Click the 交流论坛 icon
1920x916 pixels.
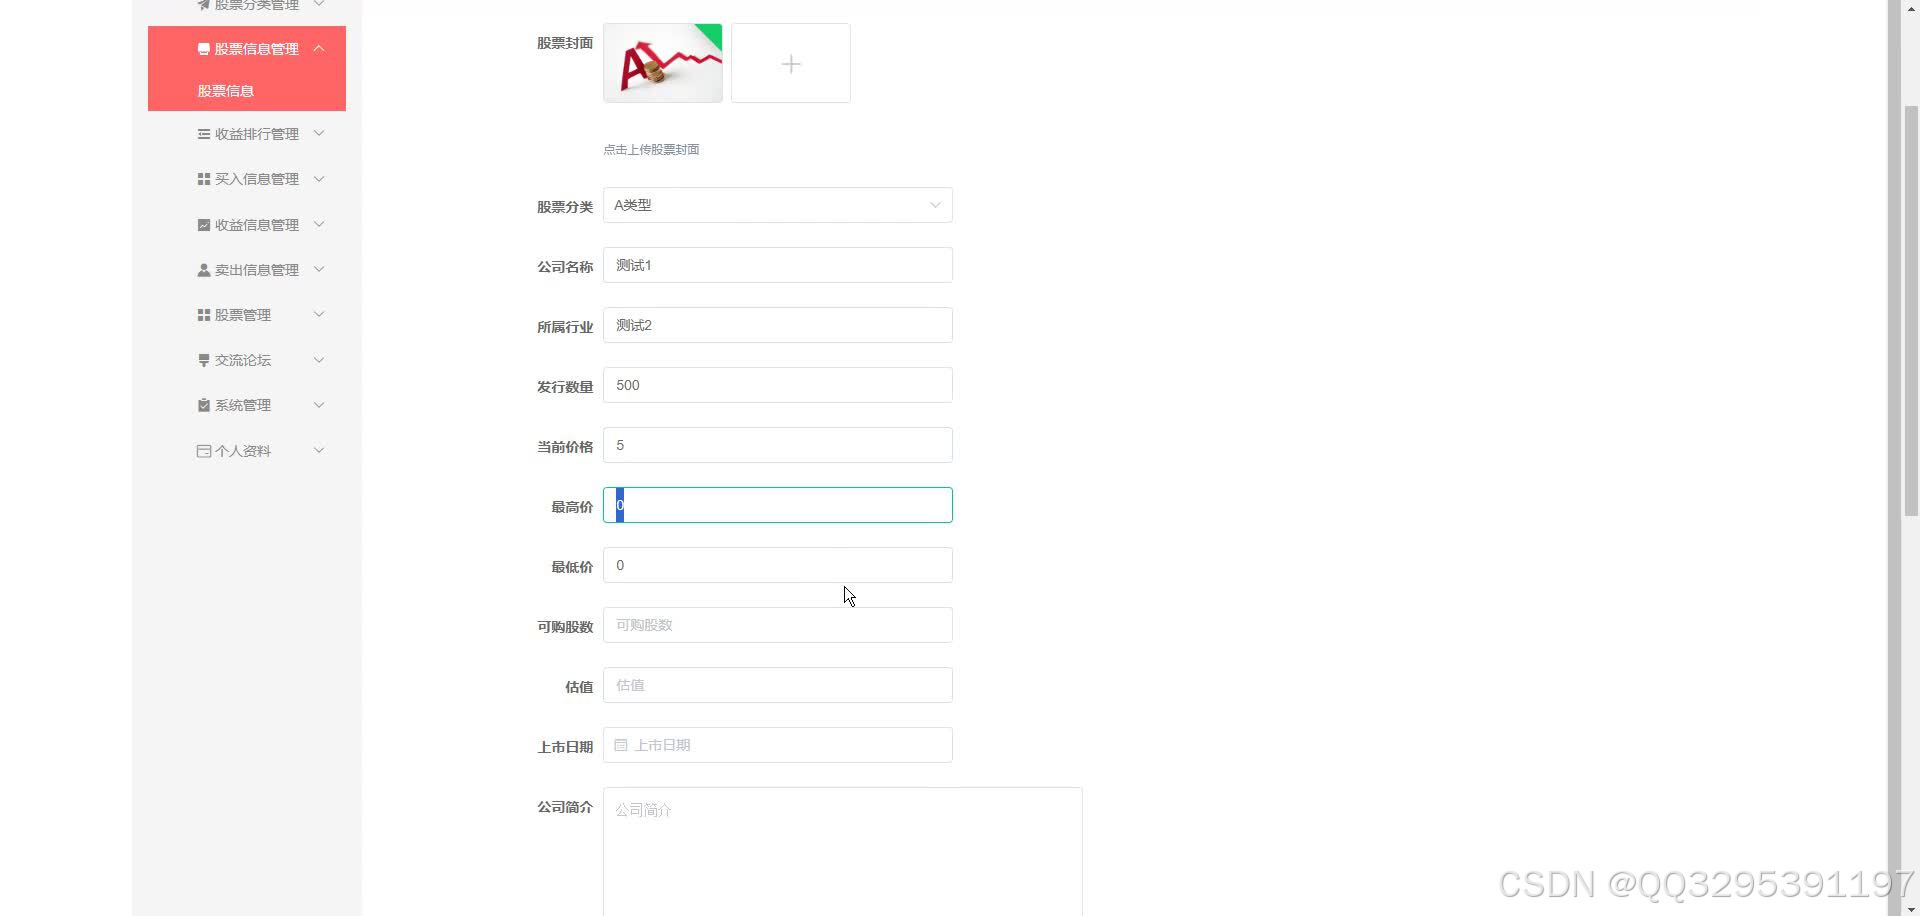204,360
